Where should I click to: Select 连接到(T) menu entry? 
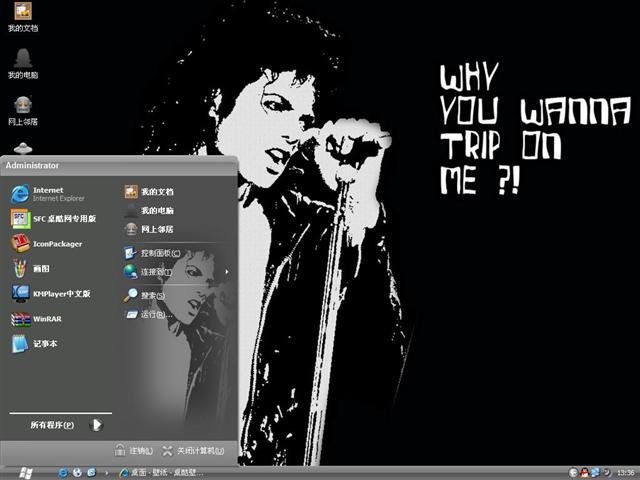click(148, 272)
